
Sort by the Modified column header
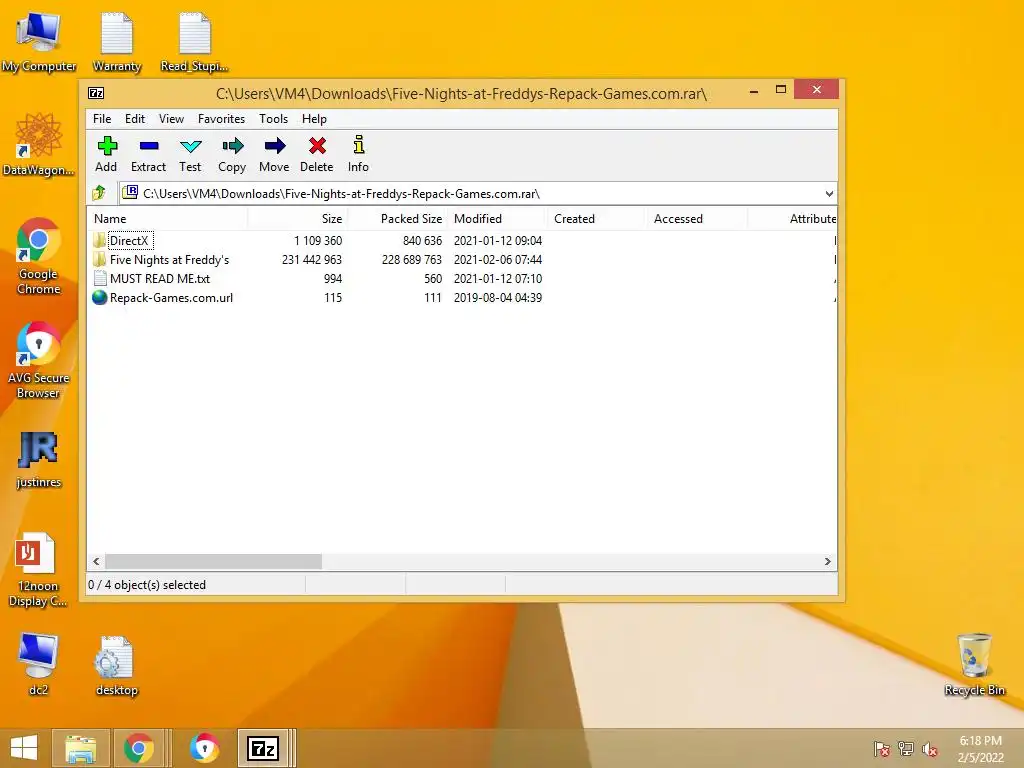click(x=498, y=219)
